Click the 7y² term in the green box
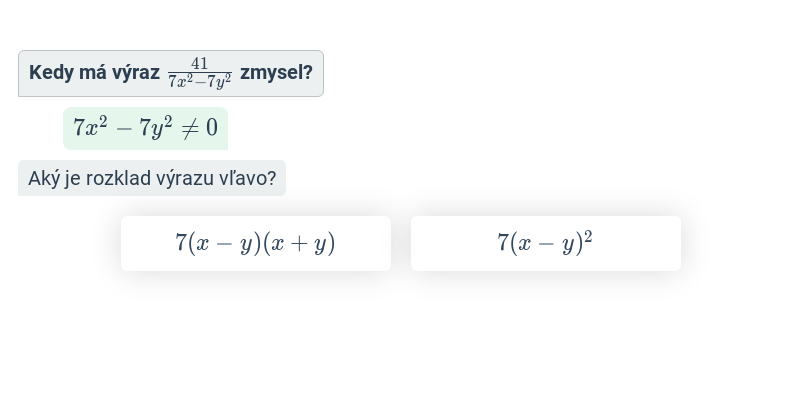The height and width of the screenshot is (400, 800). point(156,128)
